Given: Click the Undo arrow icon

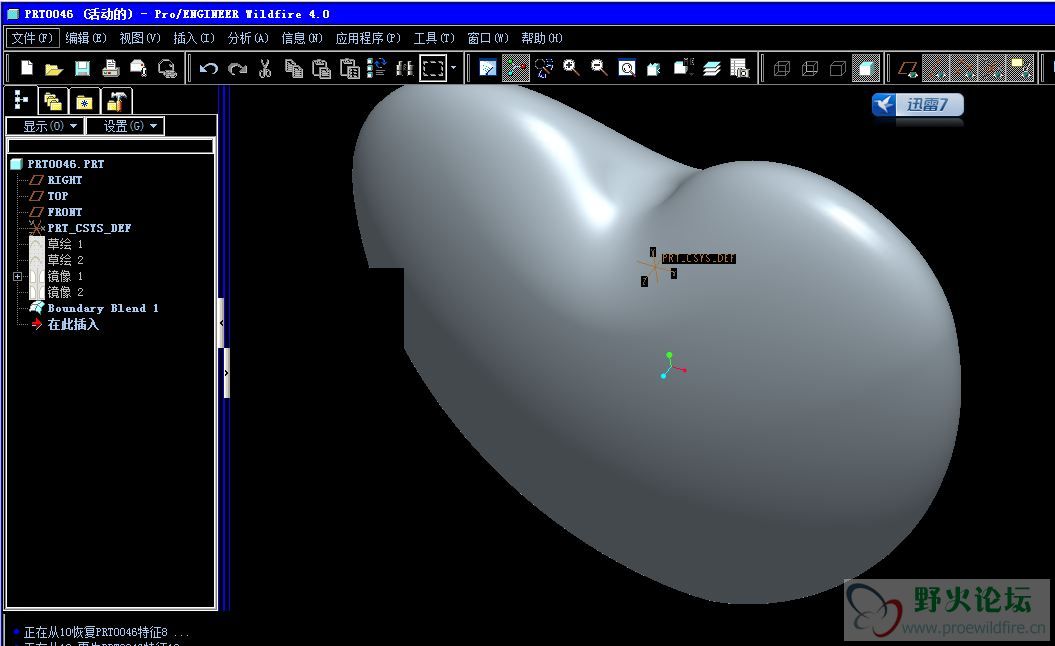Looking at the screenshot, I should (209, 68).
